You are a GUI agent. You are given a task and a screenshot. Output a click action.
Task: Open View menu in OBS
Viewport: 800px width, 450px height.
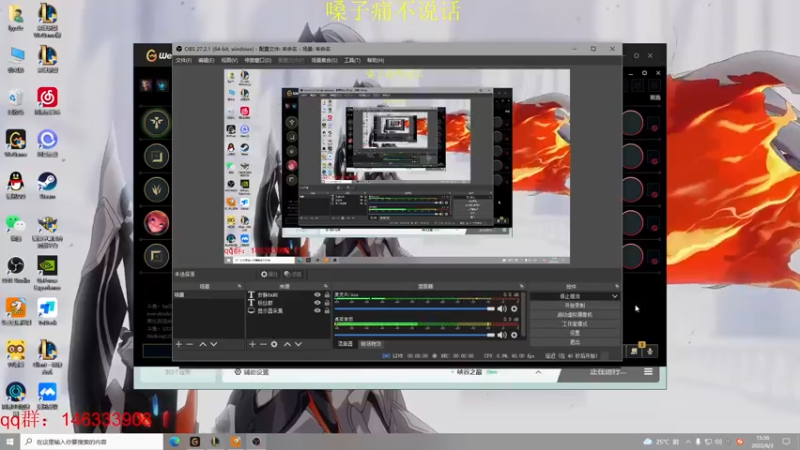tap(229, 60)
